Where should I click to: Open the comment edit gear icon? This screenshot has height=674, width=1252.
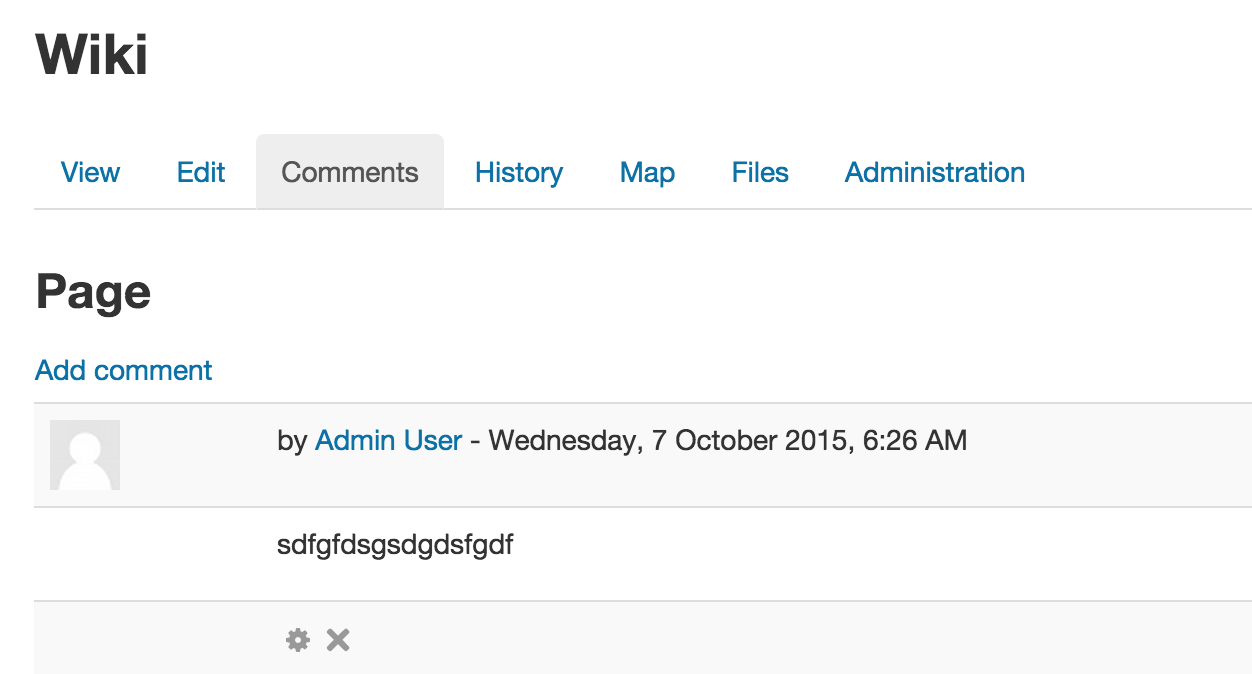pos(298,640)
